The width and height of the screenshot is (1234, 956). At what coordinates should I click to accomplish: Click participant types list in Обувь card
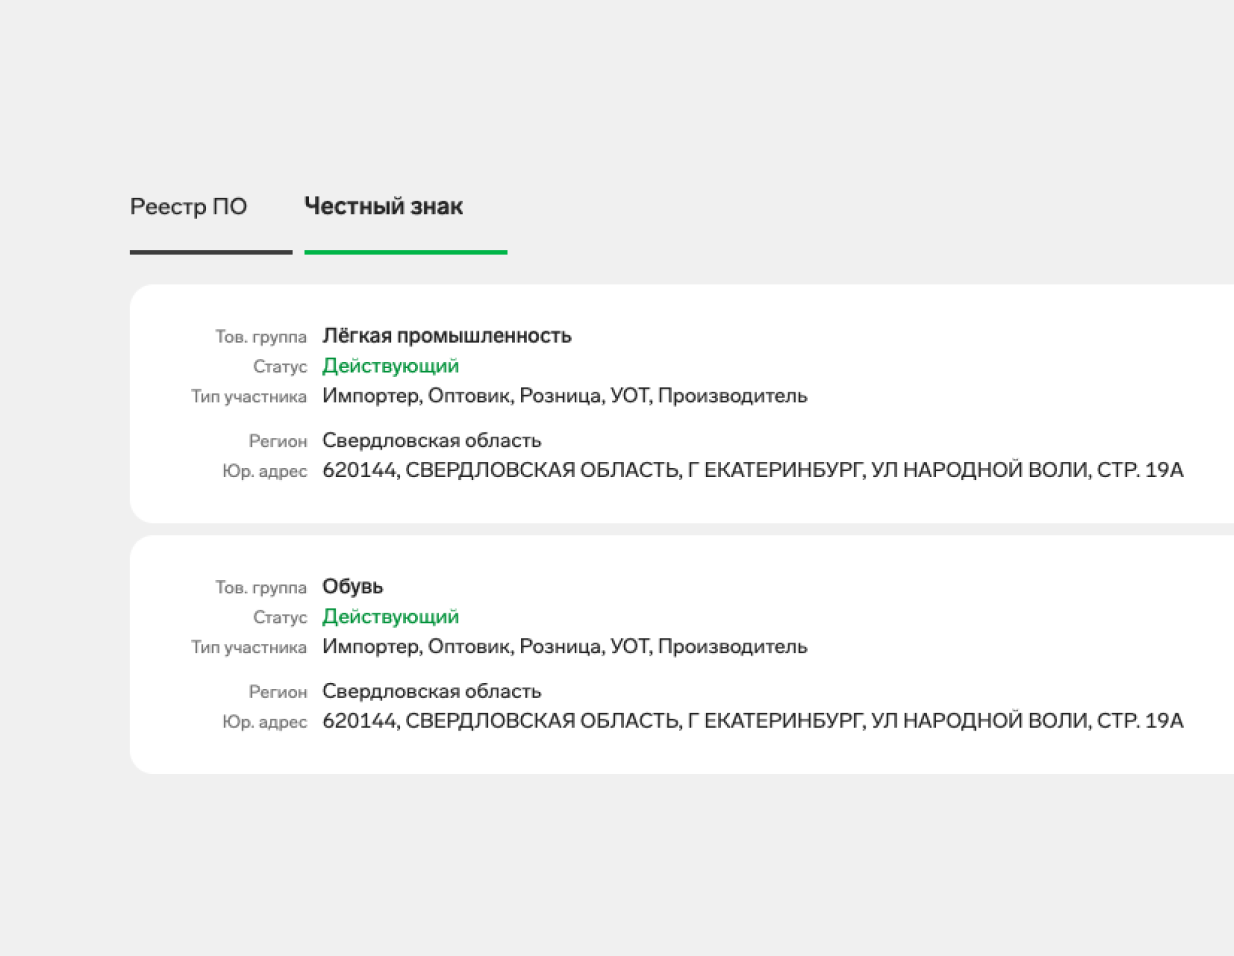(564, 647)
